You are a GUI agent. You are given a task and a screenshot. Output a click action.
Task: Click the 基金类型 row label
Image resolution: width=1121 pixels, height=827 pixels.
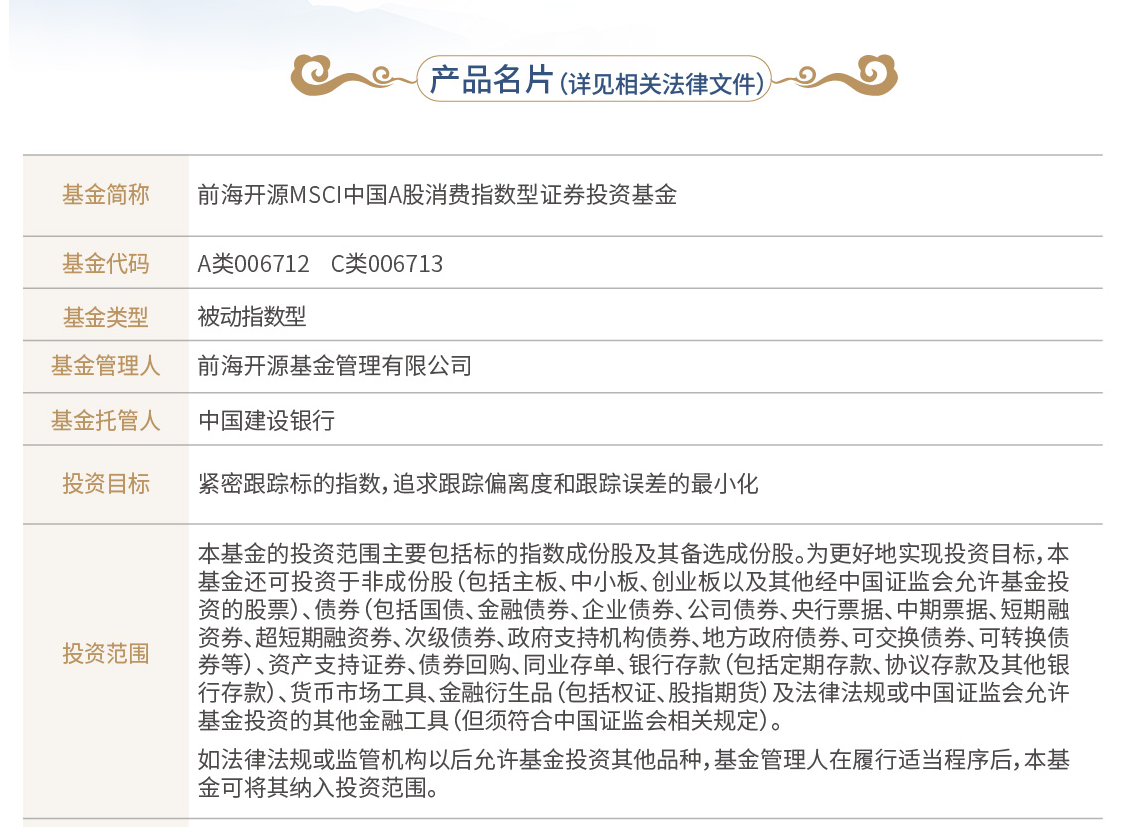click(106, 317)
